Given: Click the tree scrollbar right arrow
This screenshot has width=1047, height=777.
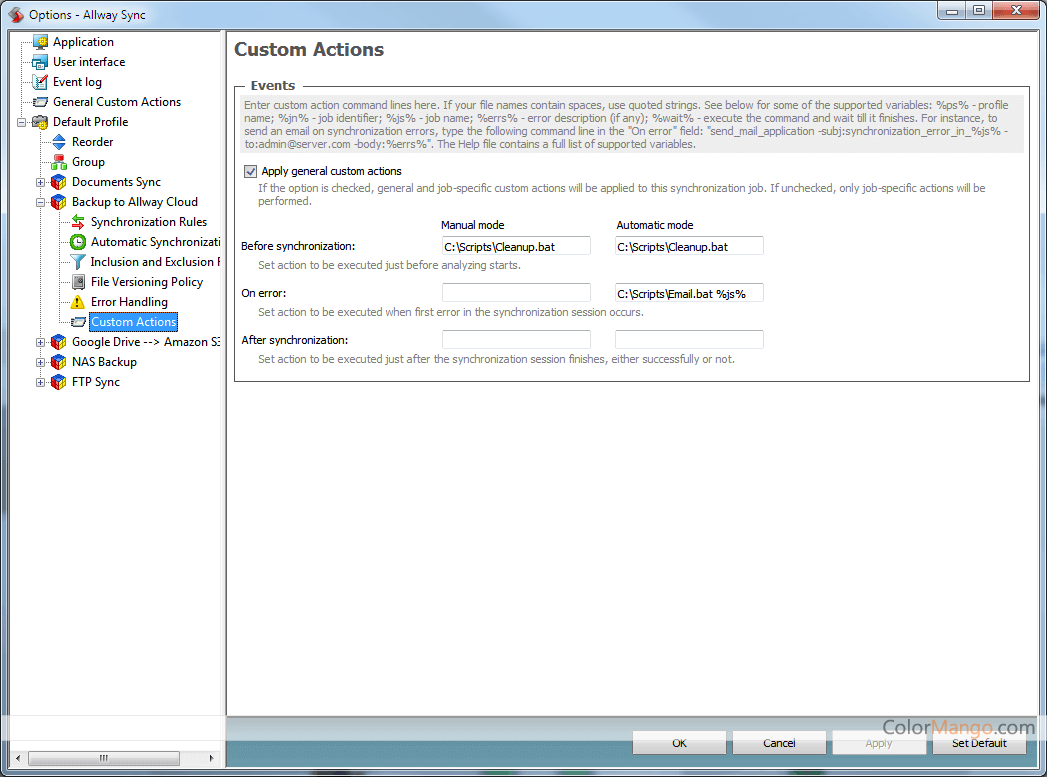Looking at the screenshot, I should pyautogui.click(x=212, y=758).
